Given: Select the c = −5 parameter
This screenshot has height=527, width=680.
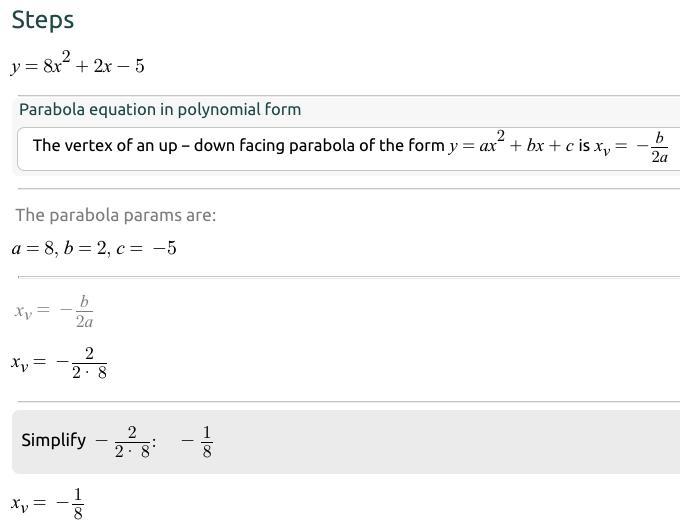Looking at the screenshot, I should 147,249.
